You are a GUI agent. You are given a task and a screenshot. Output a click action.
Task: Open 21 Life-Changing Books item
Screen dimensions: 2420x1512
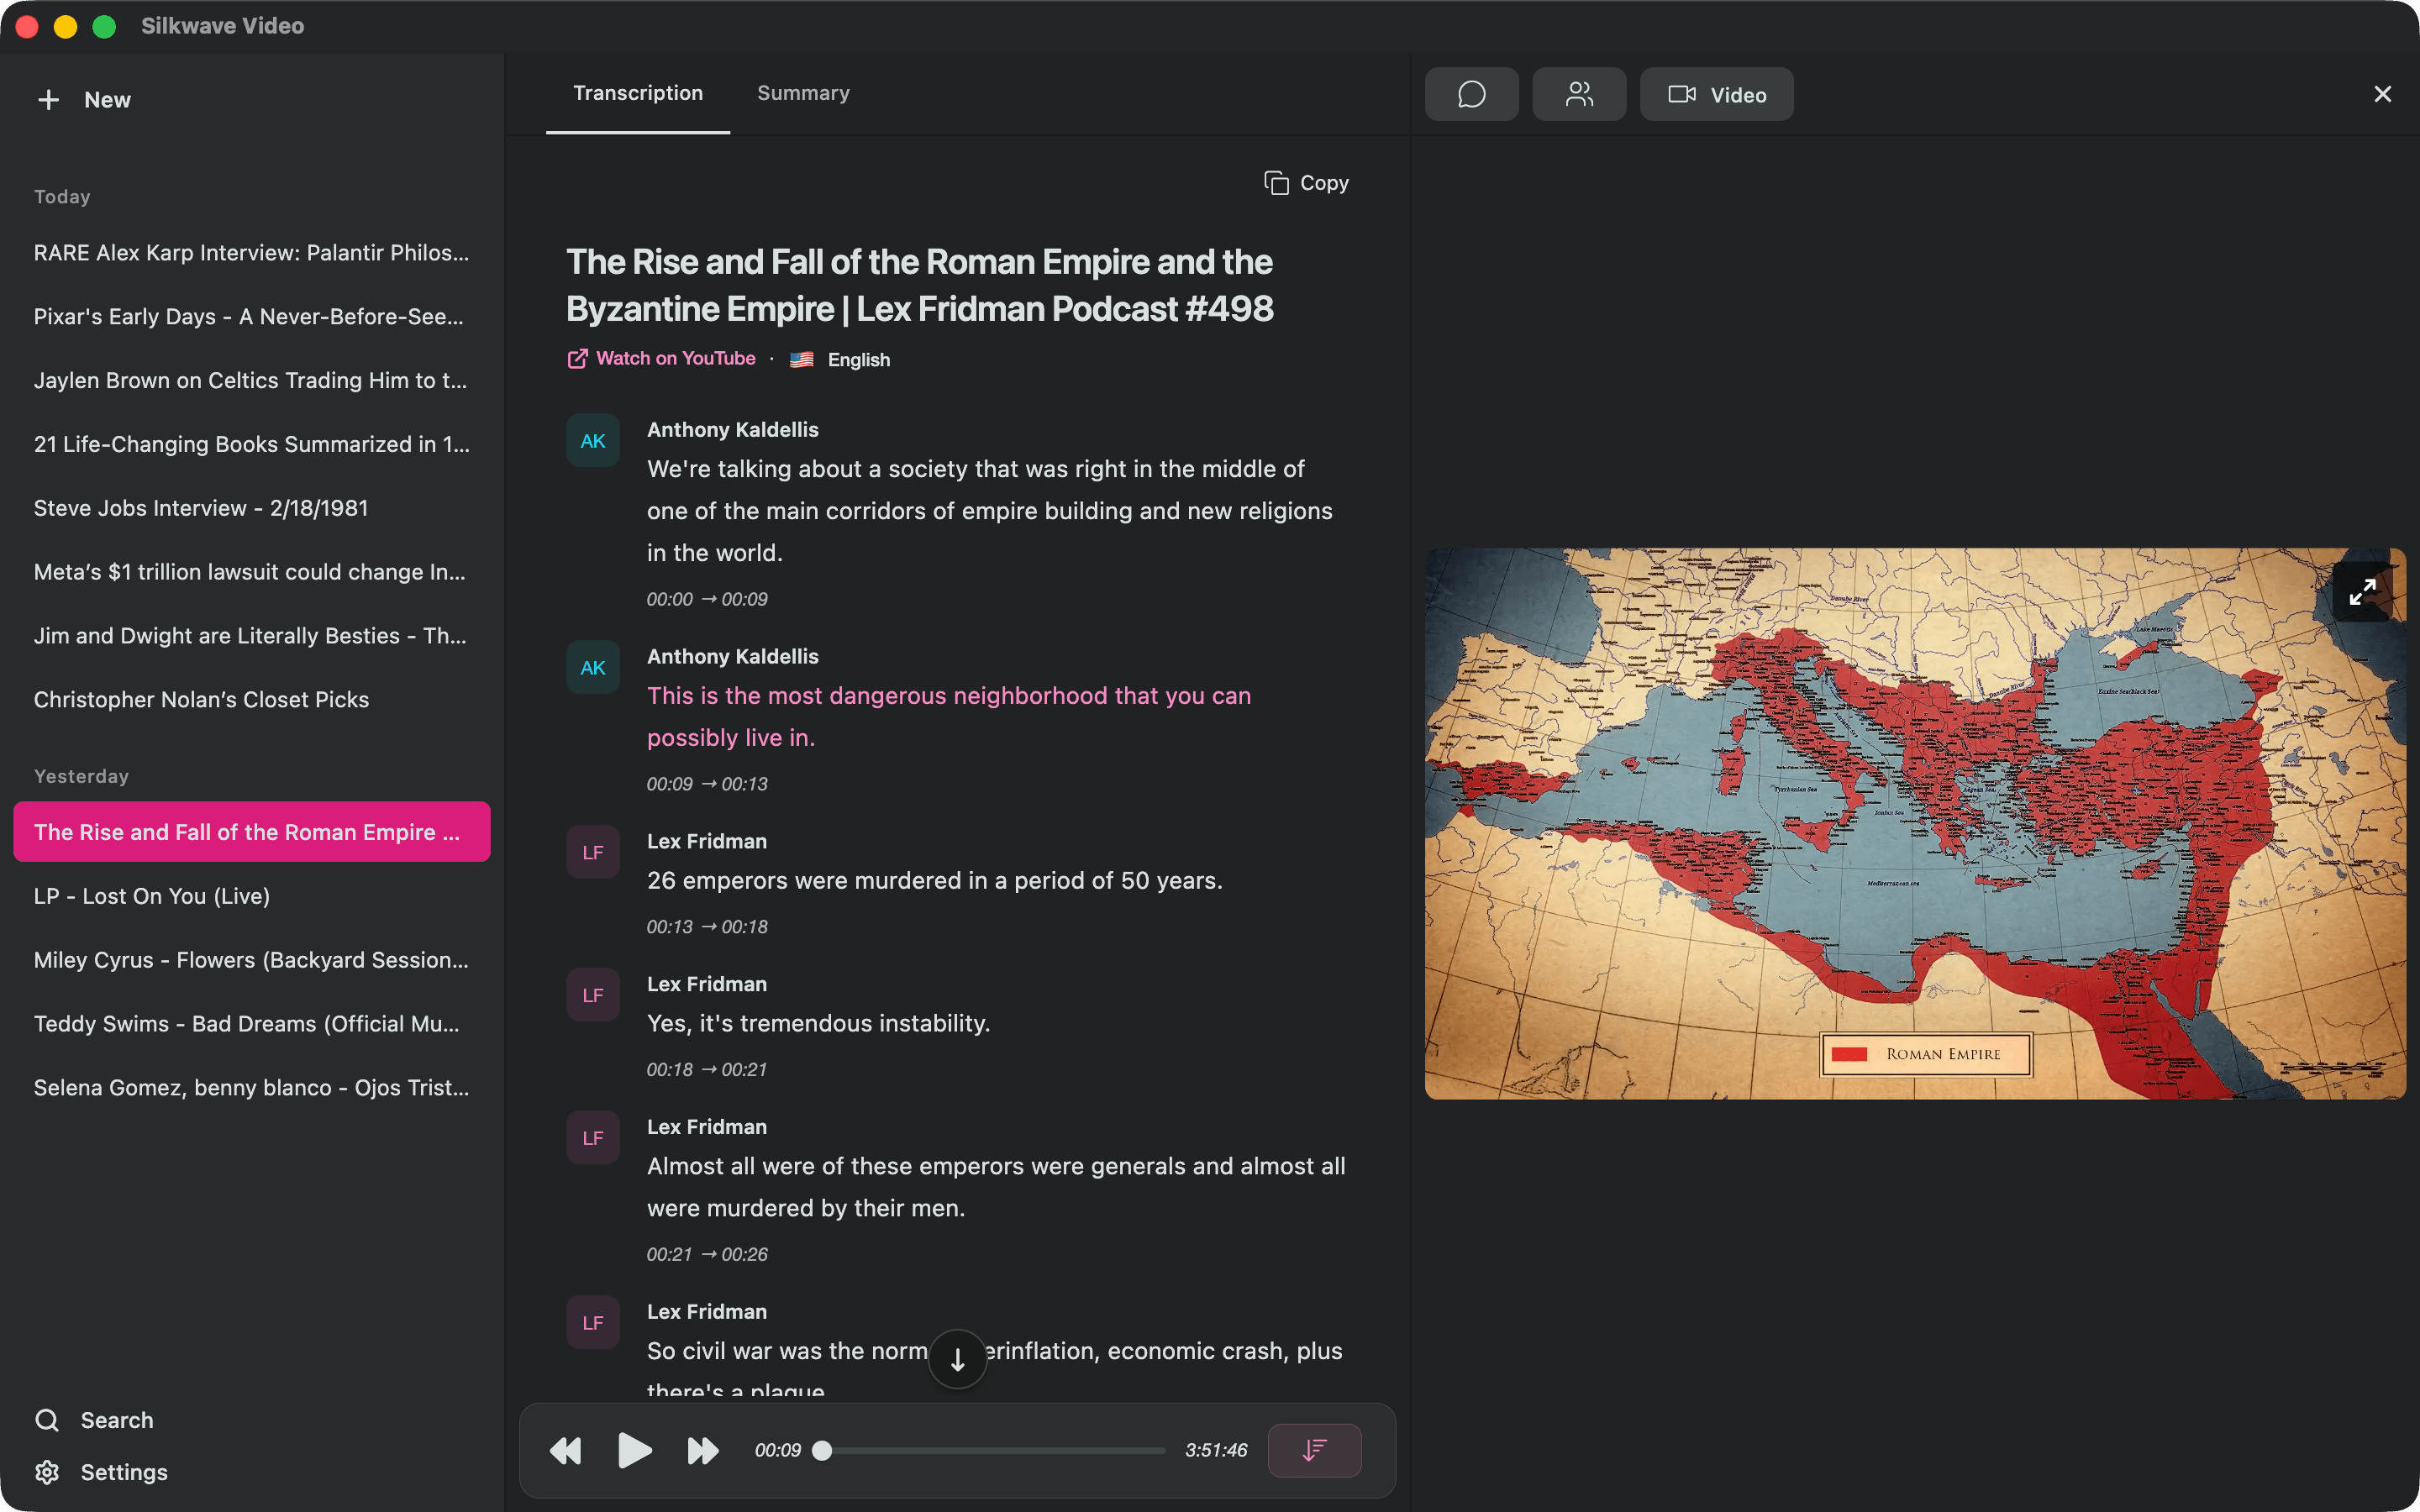(x=251, y=444)
